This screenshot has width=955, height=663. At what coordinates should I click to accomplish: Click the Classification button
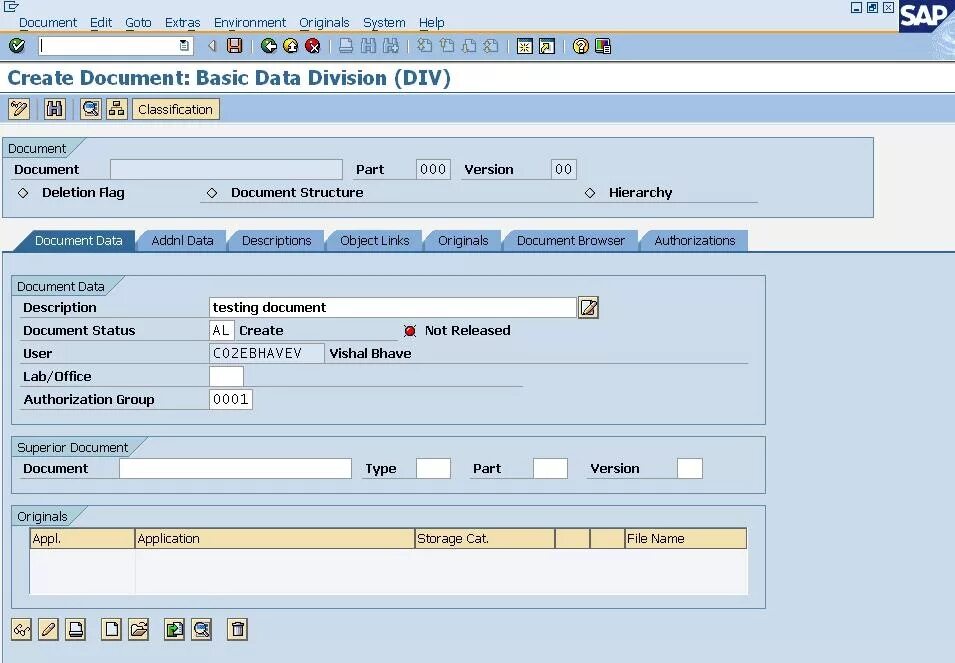tap(175, 110)
